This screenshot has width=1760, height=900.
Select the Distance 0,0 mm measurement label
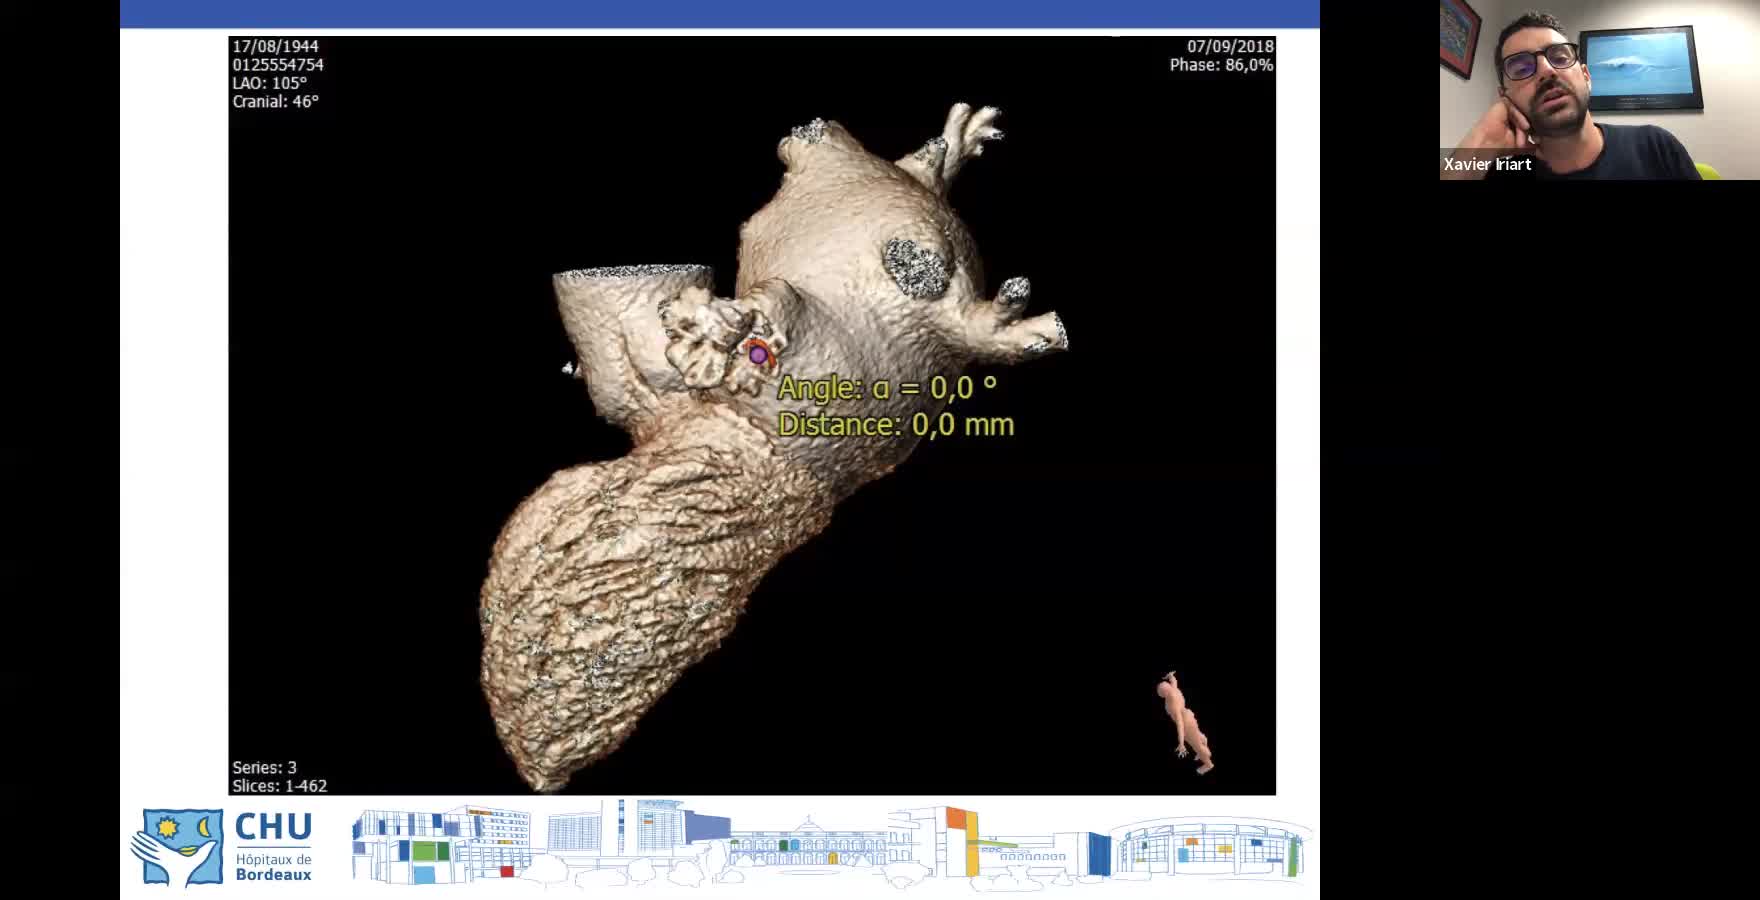(895, 424)
